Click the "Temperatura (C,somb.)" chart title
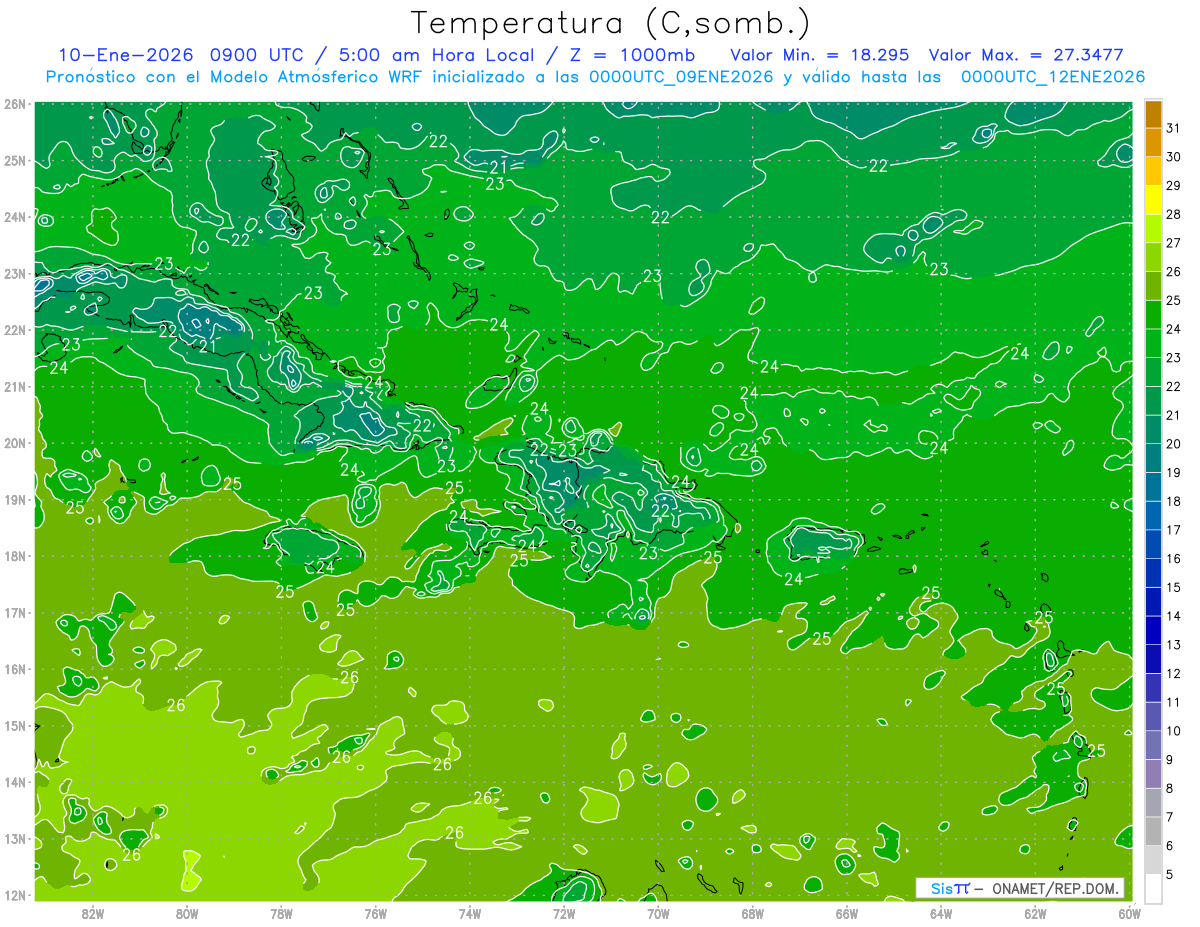The width and height of the screenshot is (1200, 927). (611, 23)
